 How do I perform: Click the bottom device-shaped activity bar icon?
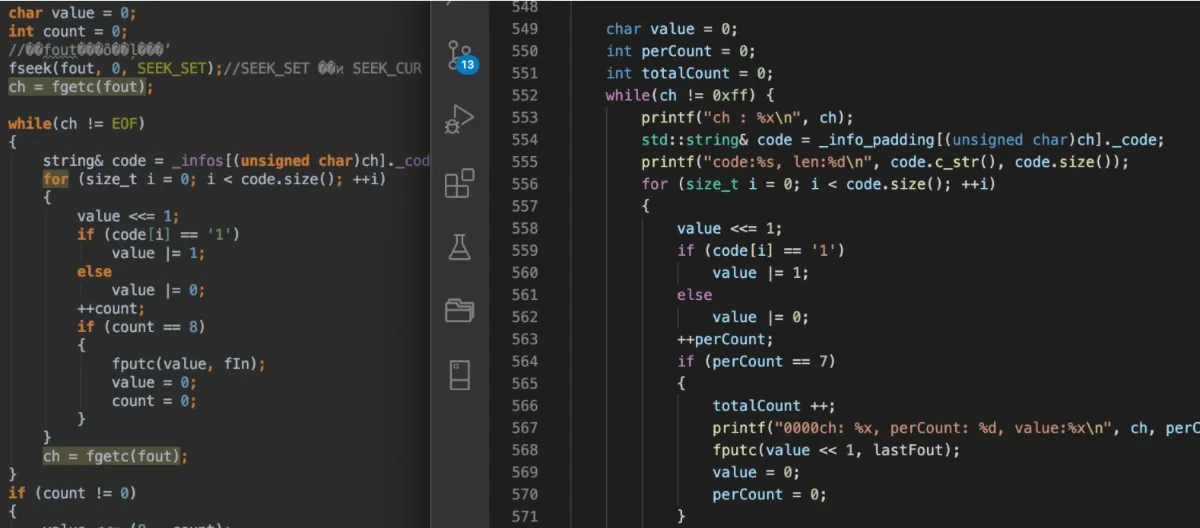point(459,375)
